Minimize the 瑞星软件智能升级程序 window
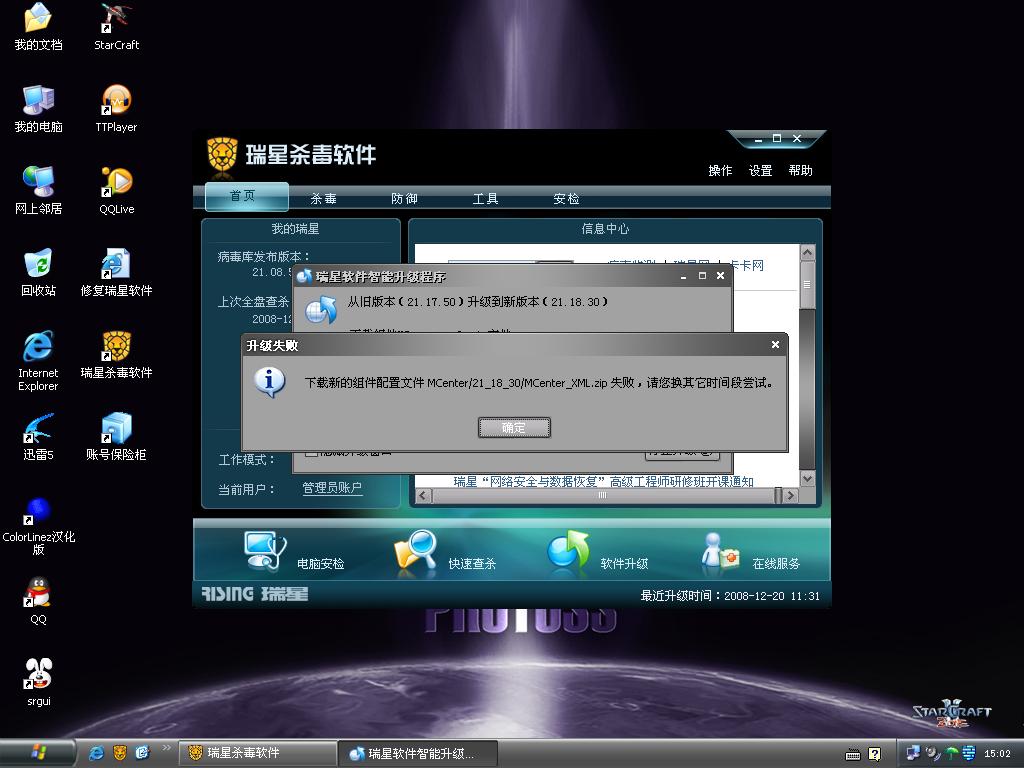 683,276
